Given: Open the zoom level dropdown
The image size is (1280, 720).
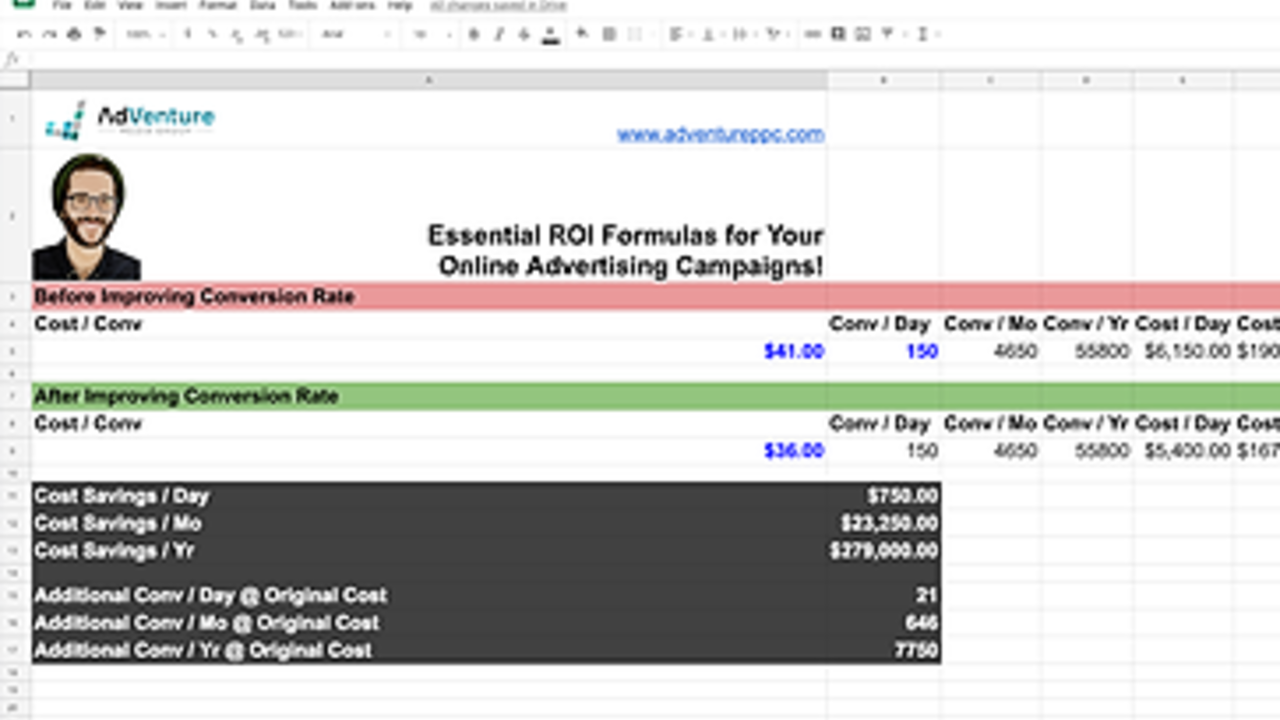Looking at the screenshot, I should click(144, 34).
